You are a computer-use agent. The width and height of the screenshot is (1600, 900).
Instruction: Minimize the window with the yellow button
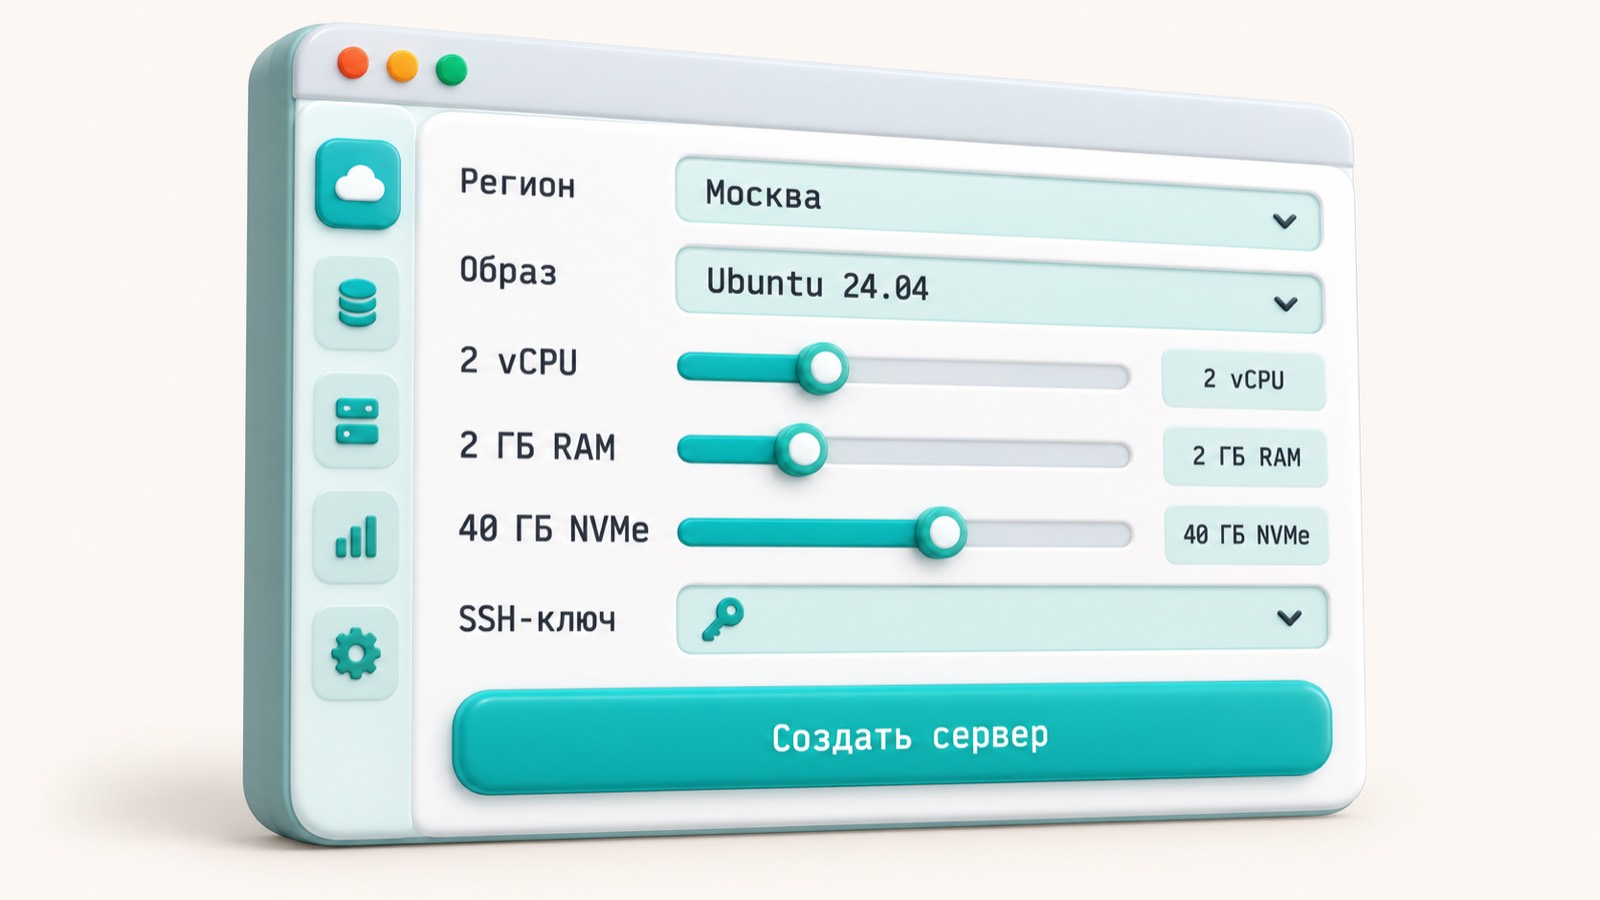pyautogui.click(x=402, y=67)
